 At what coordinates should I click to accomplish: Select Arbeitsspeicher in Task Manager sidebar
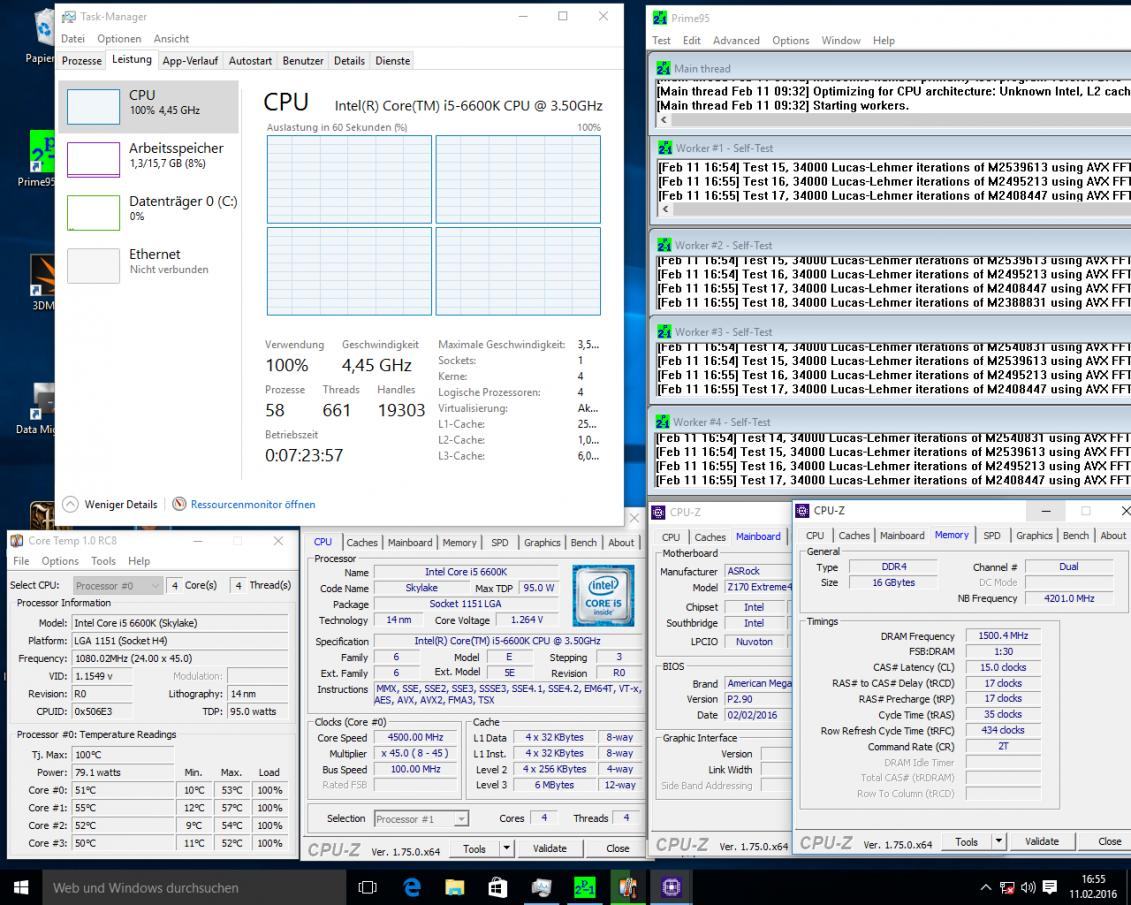tap(149, 159)
